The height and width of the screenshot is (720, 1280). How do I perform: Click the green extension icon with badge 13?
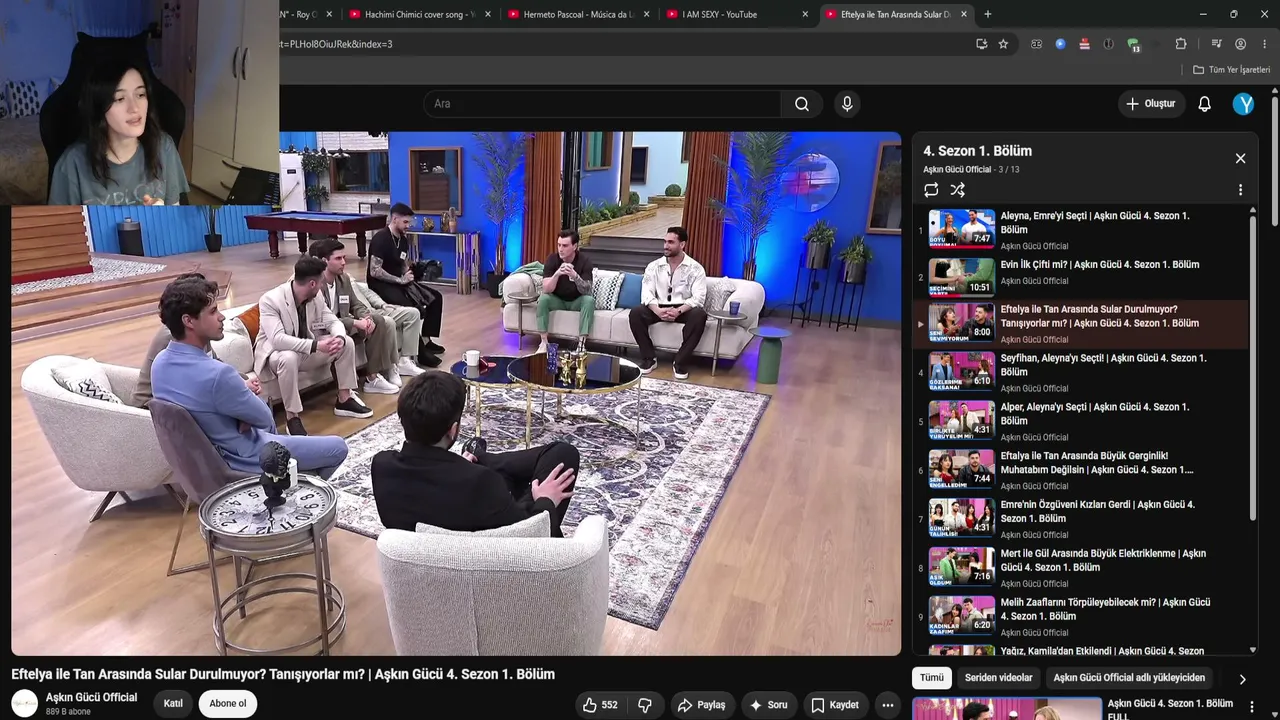tap(1133, 45)
